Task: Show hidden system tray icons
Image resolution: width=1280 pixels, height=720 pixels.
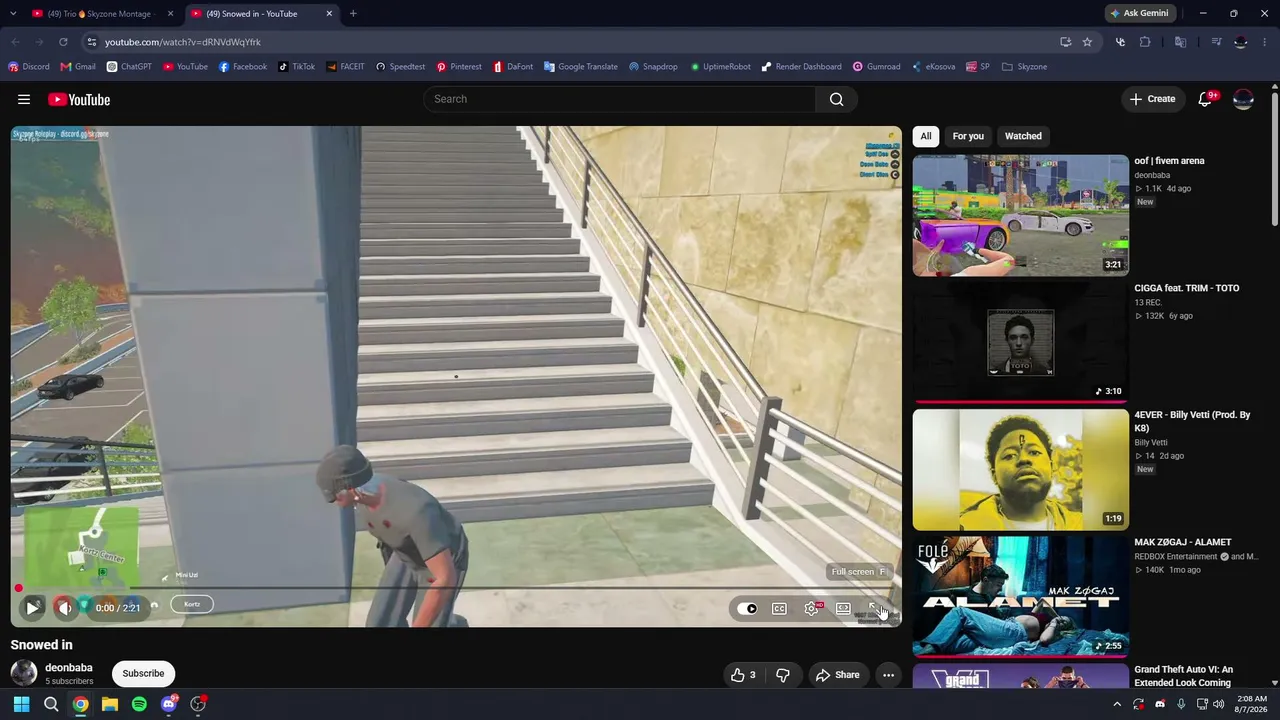Action: coord(1117,704)
